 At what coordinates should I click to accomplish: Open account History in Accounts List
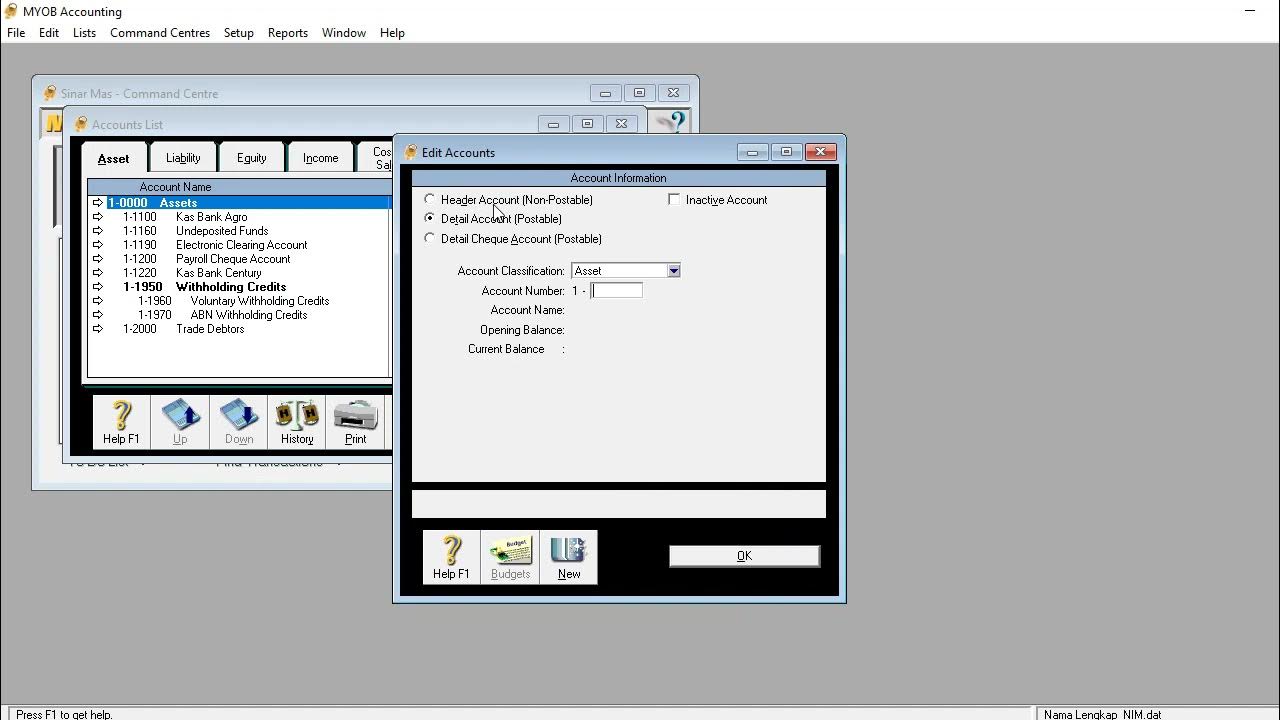(x=297, y=421)
